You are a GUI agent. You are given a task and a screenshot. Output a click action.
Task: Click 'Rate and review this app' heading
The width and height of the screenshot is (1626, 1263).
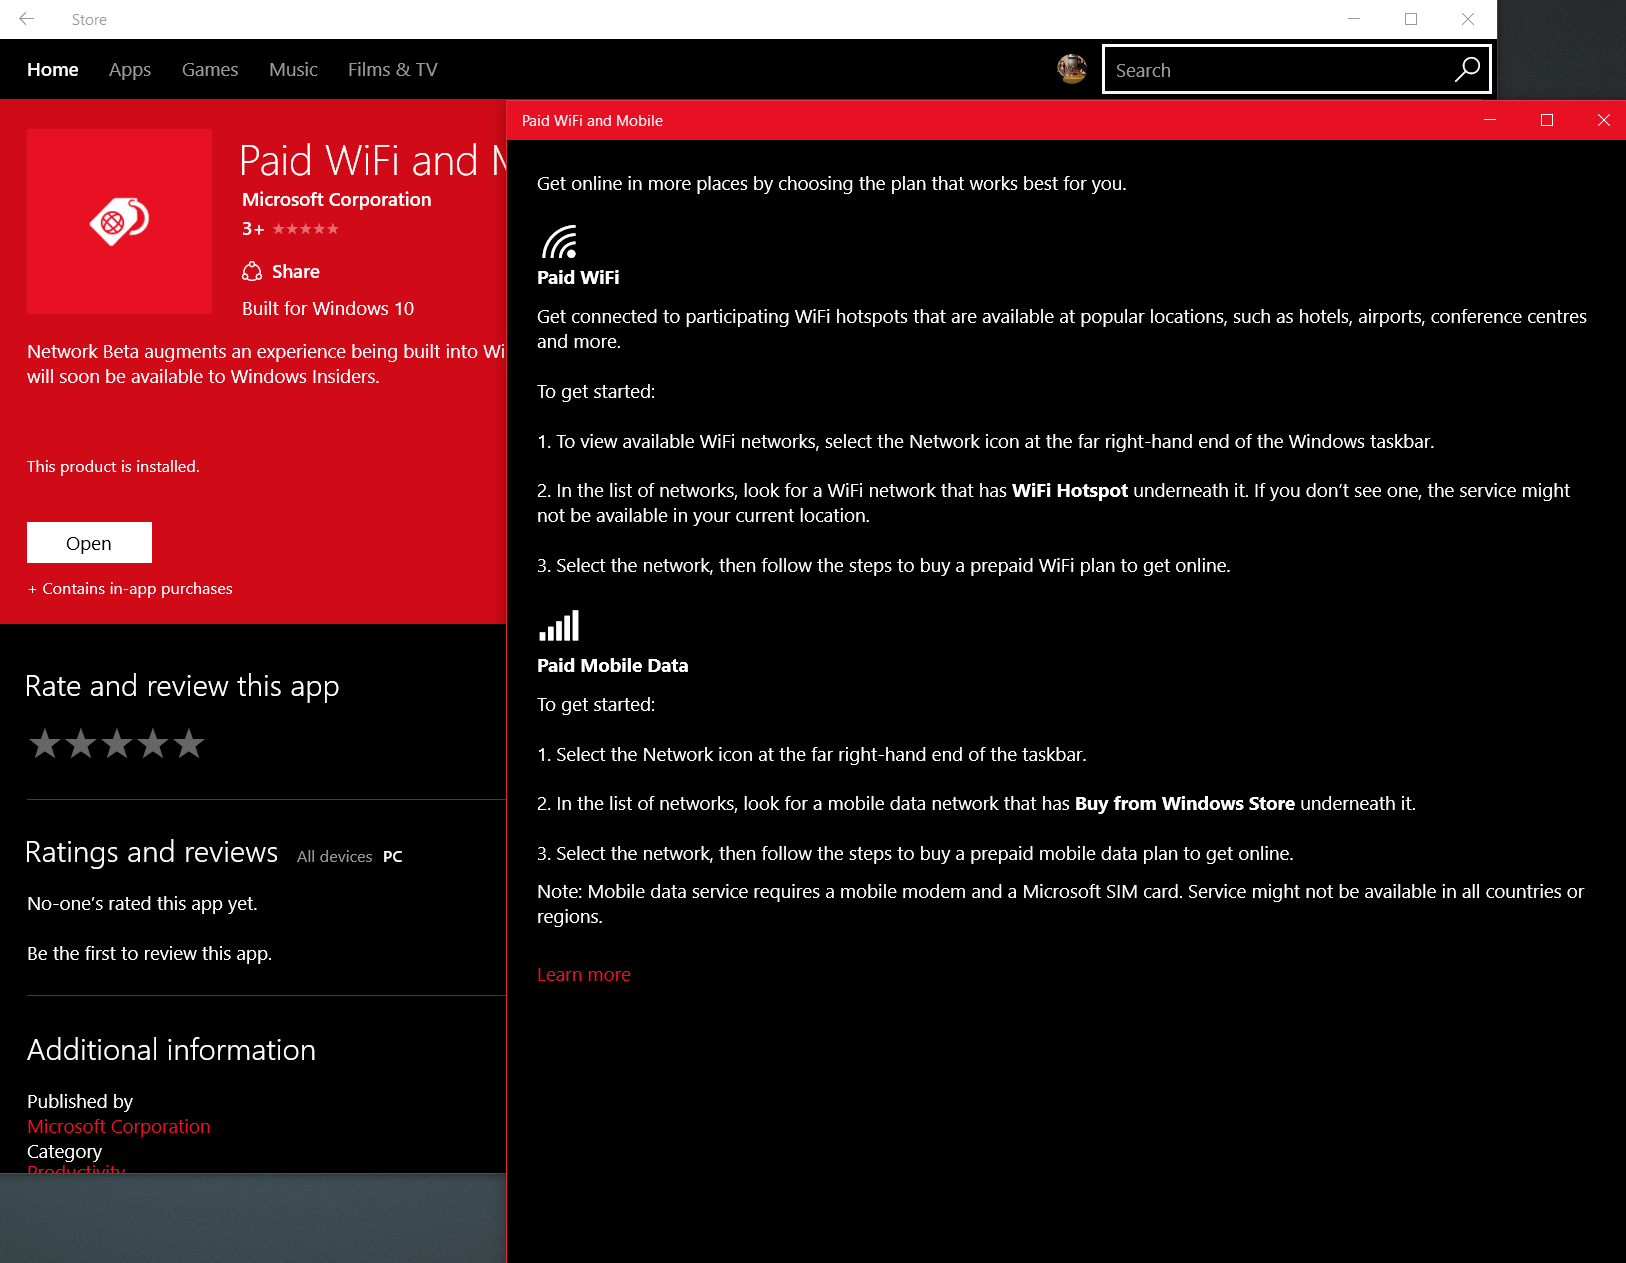pyautogui.click(x=182, y=686)
